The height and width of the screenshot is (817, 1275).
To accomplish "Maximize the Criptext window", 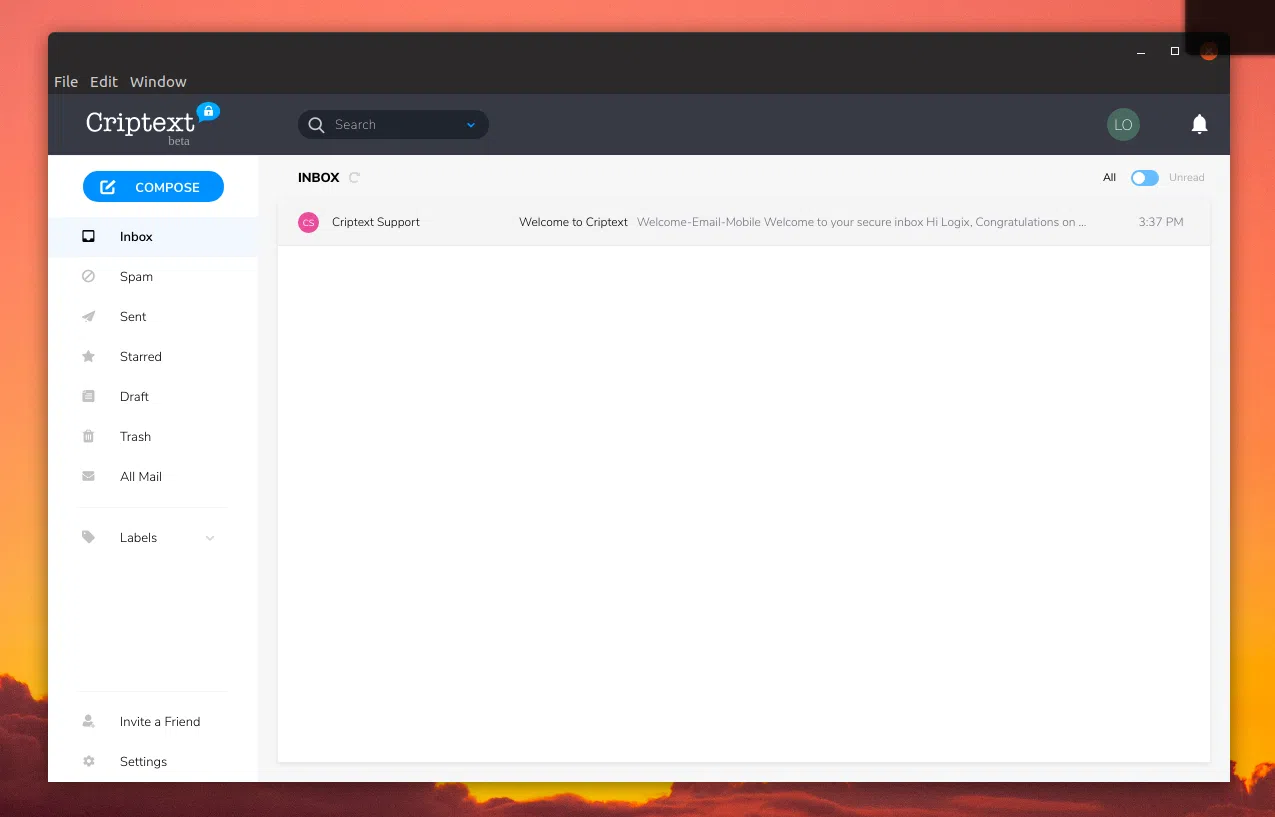I will coord(1175,51).
